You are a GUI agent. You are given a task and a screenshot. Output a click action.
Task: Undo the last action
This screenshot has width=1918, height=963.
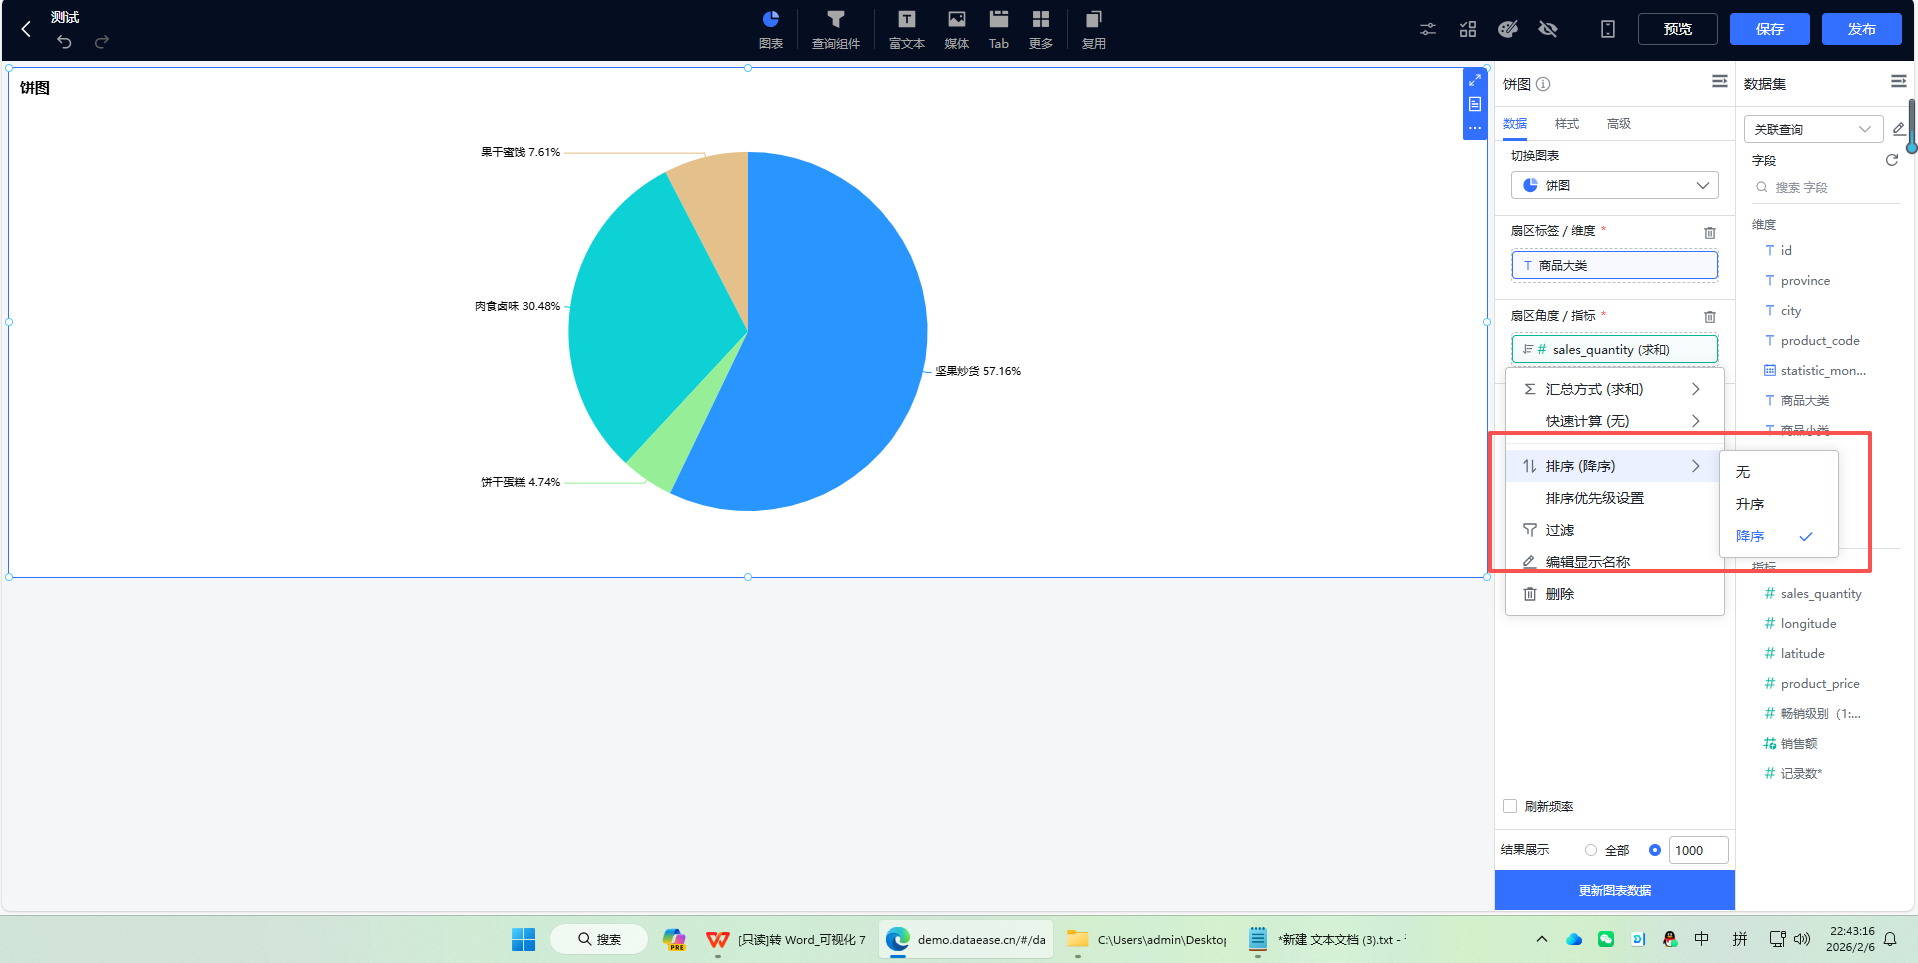point(64,42)
